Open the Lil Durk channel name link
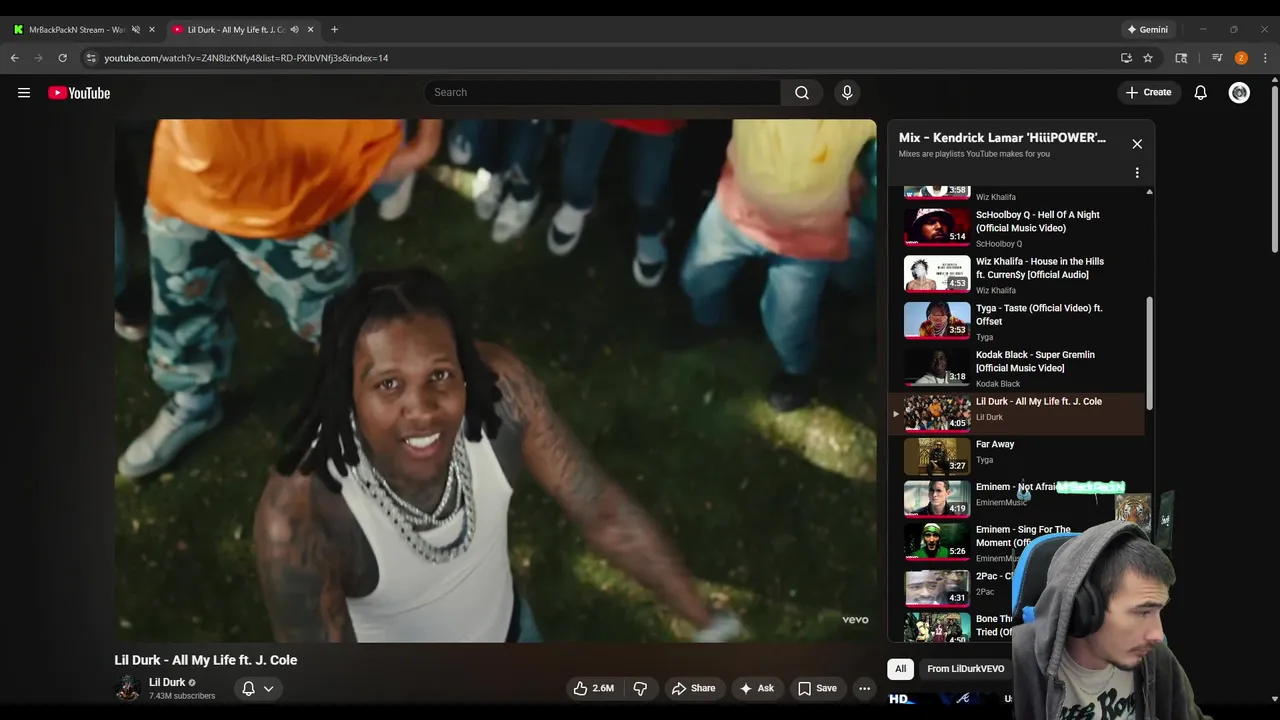 (x=167, y=682)
